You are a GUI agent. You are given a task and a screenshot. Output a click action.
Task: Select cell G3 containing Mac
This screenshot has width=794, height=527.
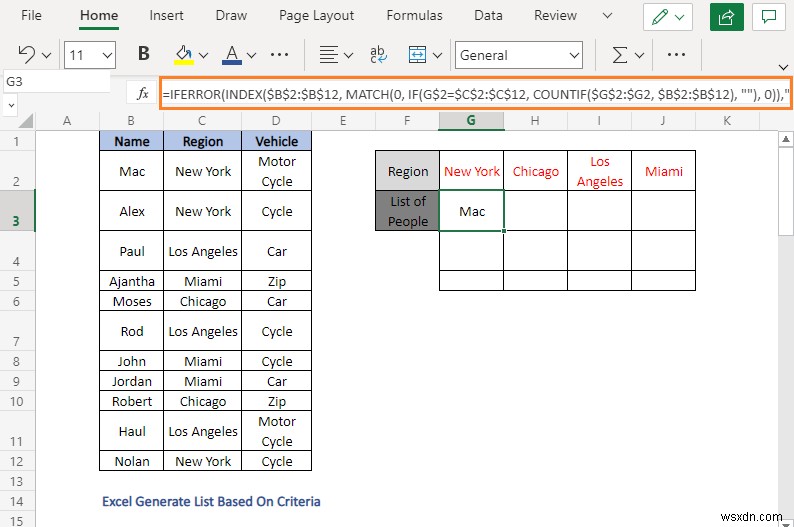[x=471, y=211]
